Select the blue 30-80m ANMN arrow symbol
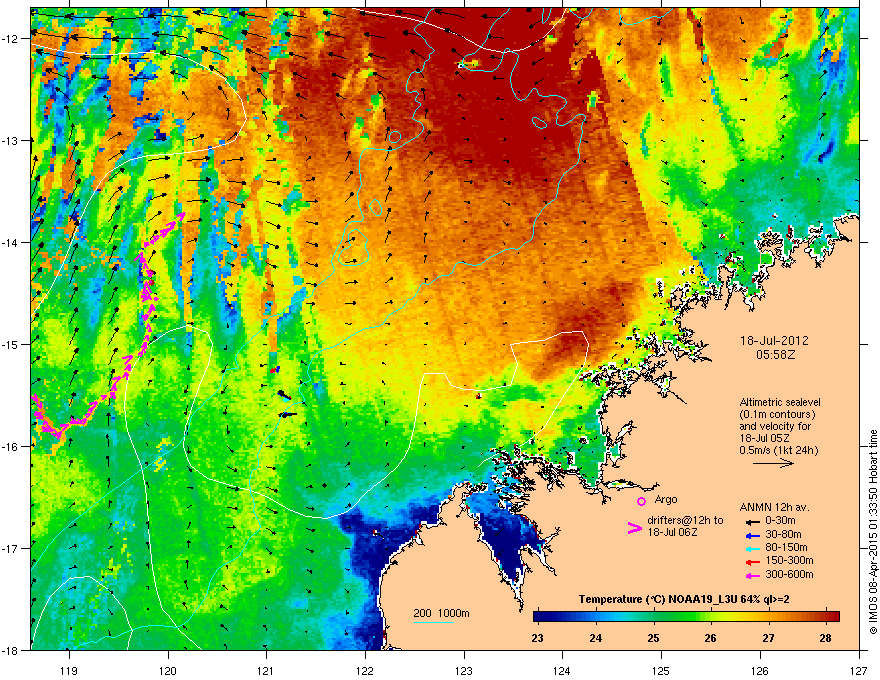This screenshot has width=880, height=680. [x=753, y=535]
